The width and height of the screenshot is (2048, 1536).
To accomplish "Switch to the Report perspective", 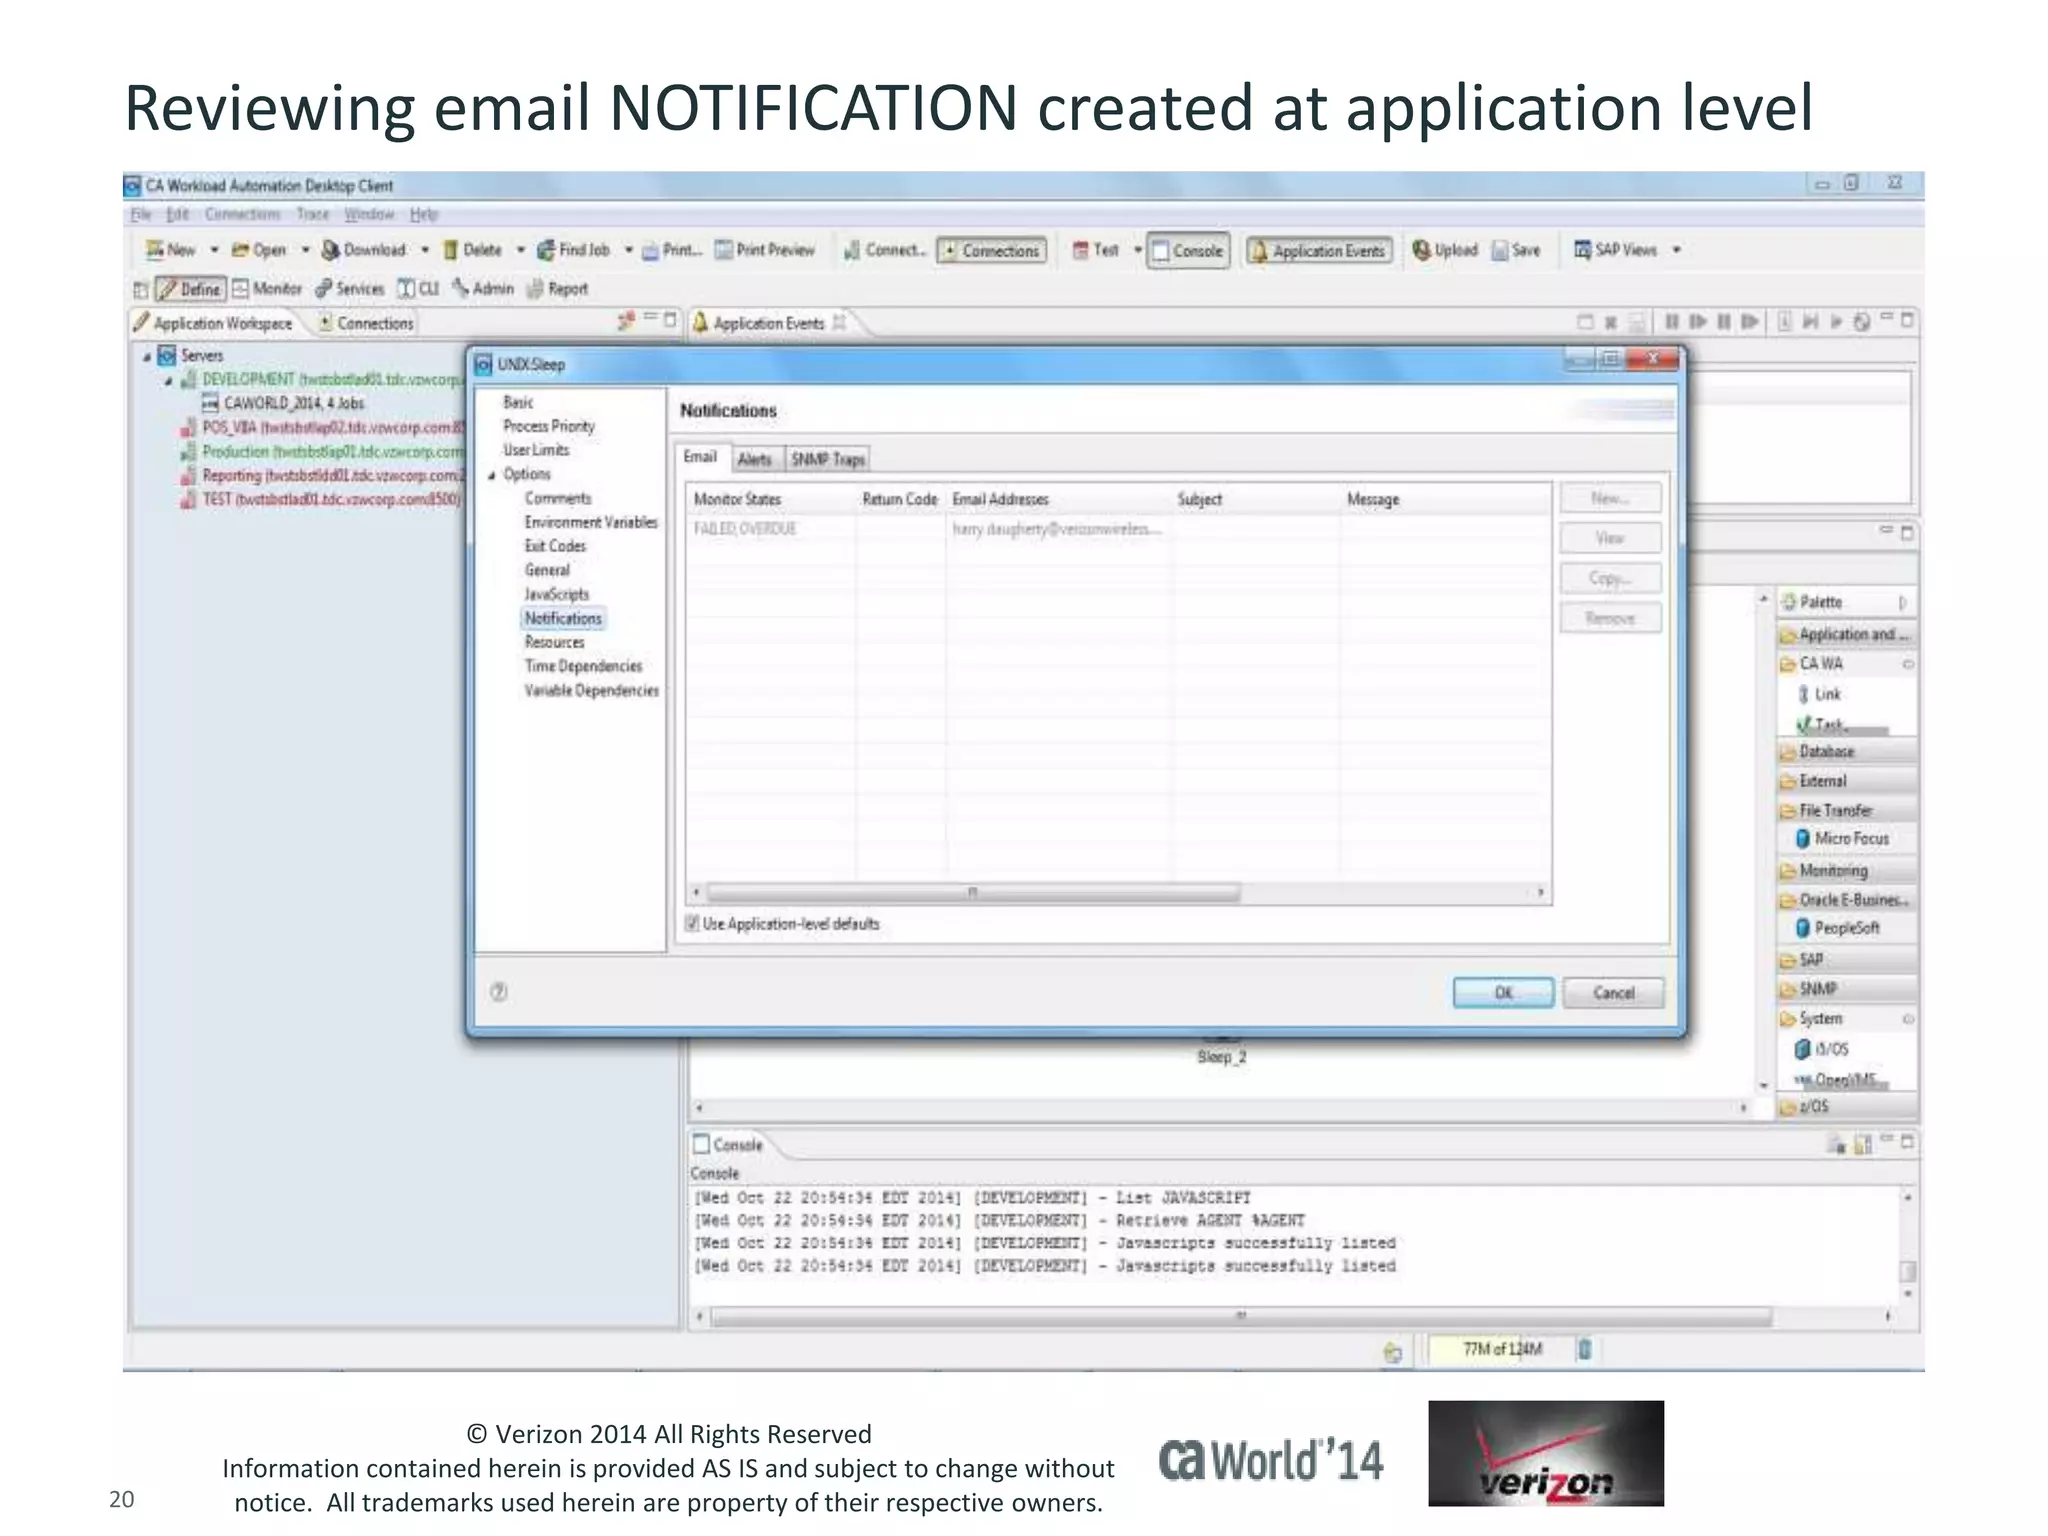I will [557, 289].
